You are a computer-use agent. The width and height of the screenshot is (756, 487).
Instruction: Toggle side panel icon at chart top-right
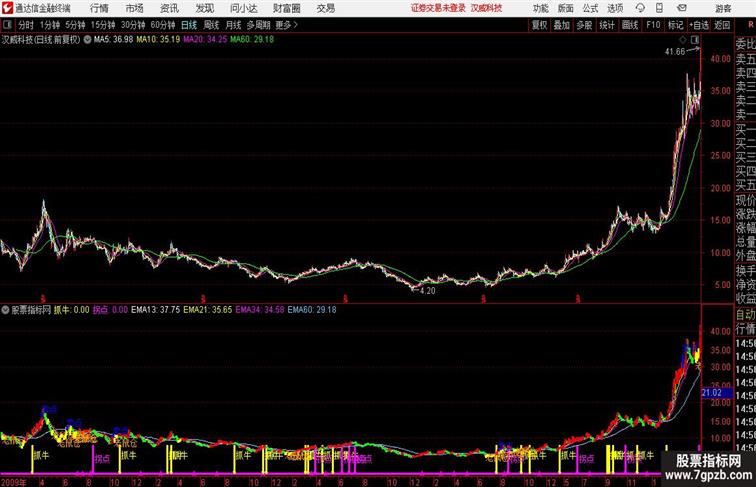pos(695,40)
